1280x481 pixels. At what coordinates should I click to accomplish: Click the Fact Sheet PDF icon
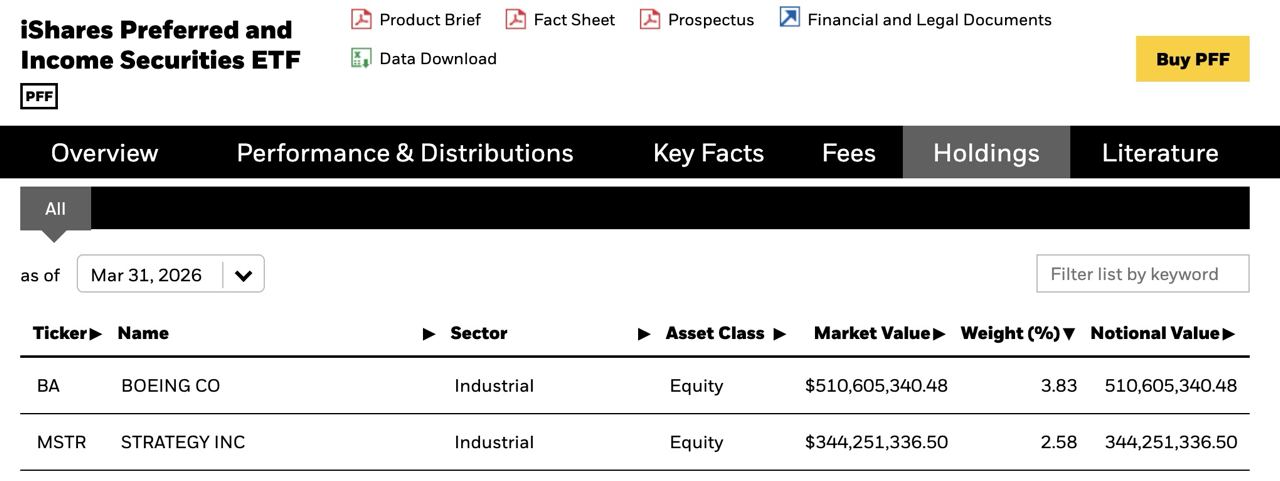[516, 19]
